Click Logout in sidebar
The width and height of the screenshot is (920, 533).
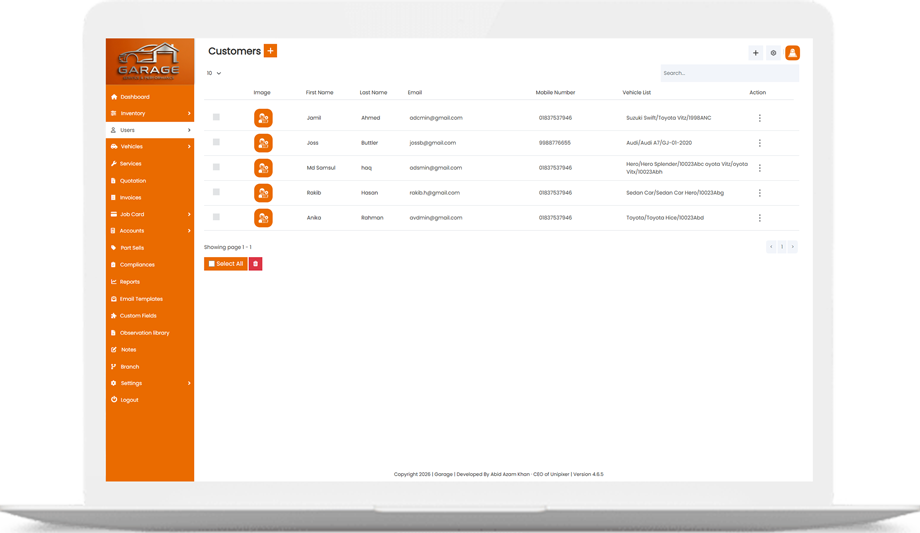(150, 400)
